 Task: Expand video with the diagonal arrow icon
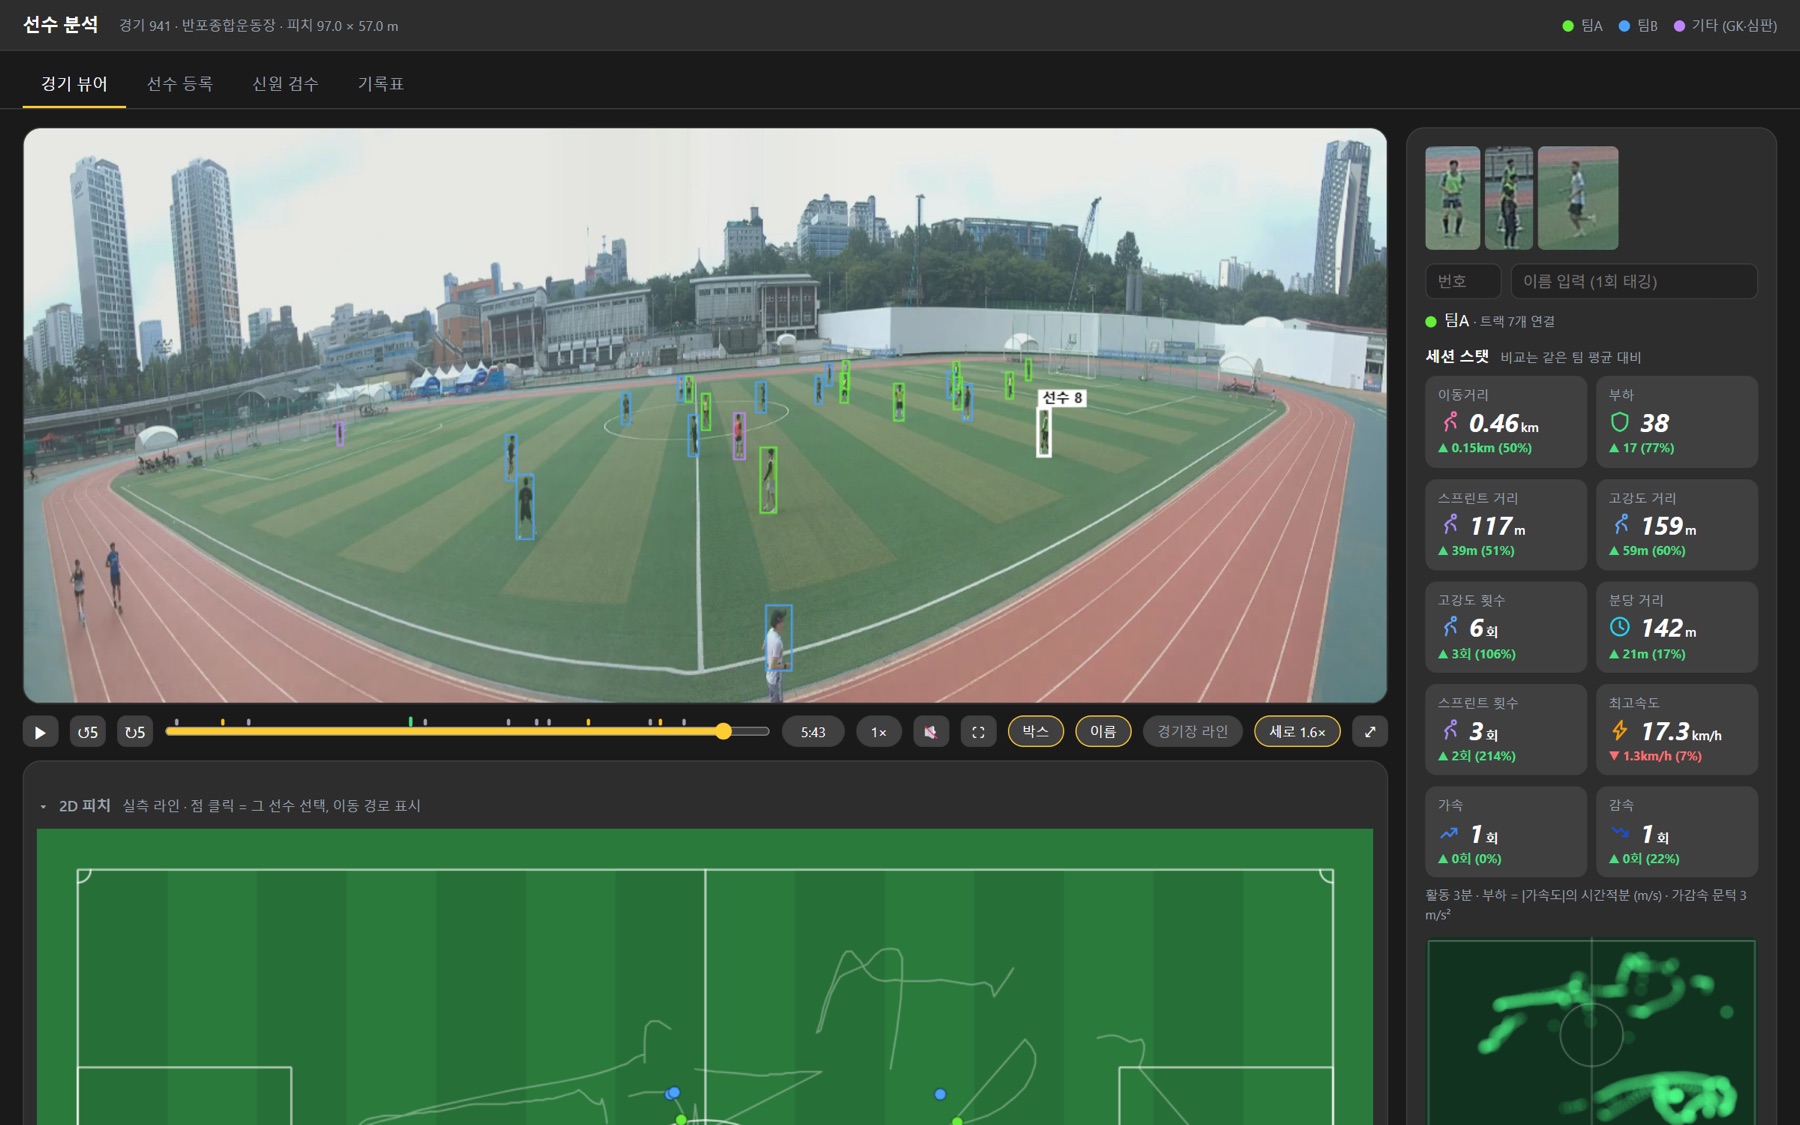pos(1370,732)
